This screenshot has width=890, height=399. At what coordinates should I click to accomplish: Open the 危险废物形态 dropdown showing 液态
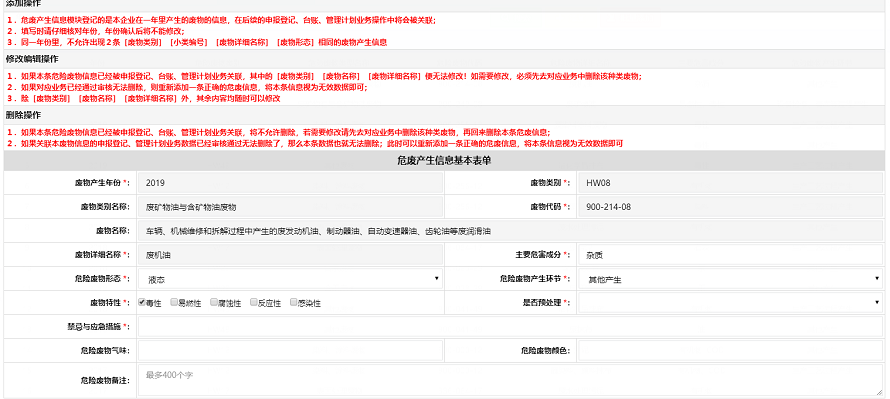(290, 279)
